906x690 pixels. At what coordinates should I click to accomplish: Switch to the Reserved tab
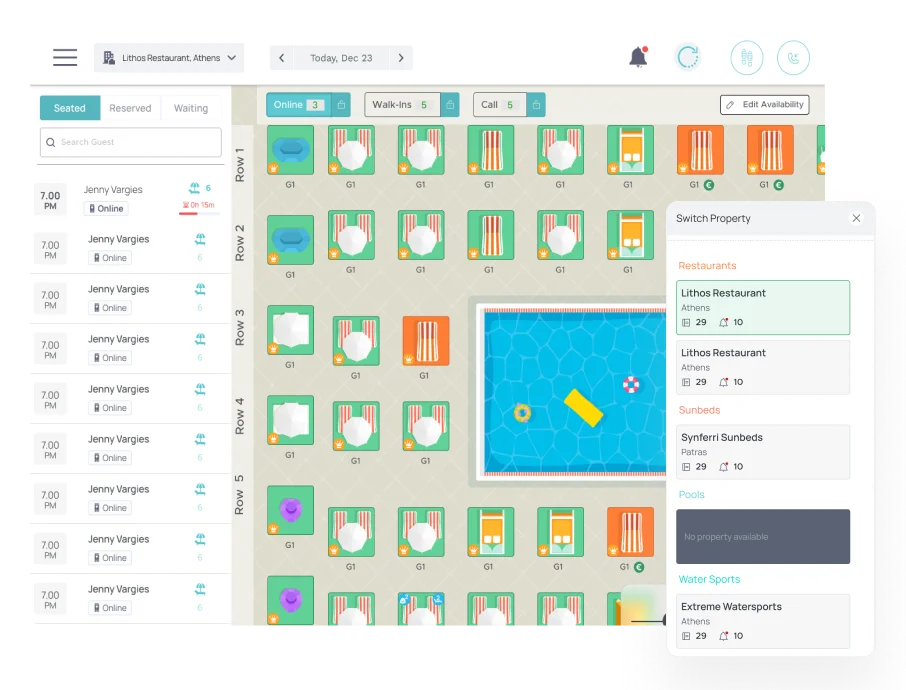click(130, 108)
